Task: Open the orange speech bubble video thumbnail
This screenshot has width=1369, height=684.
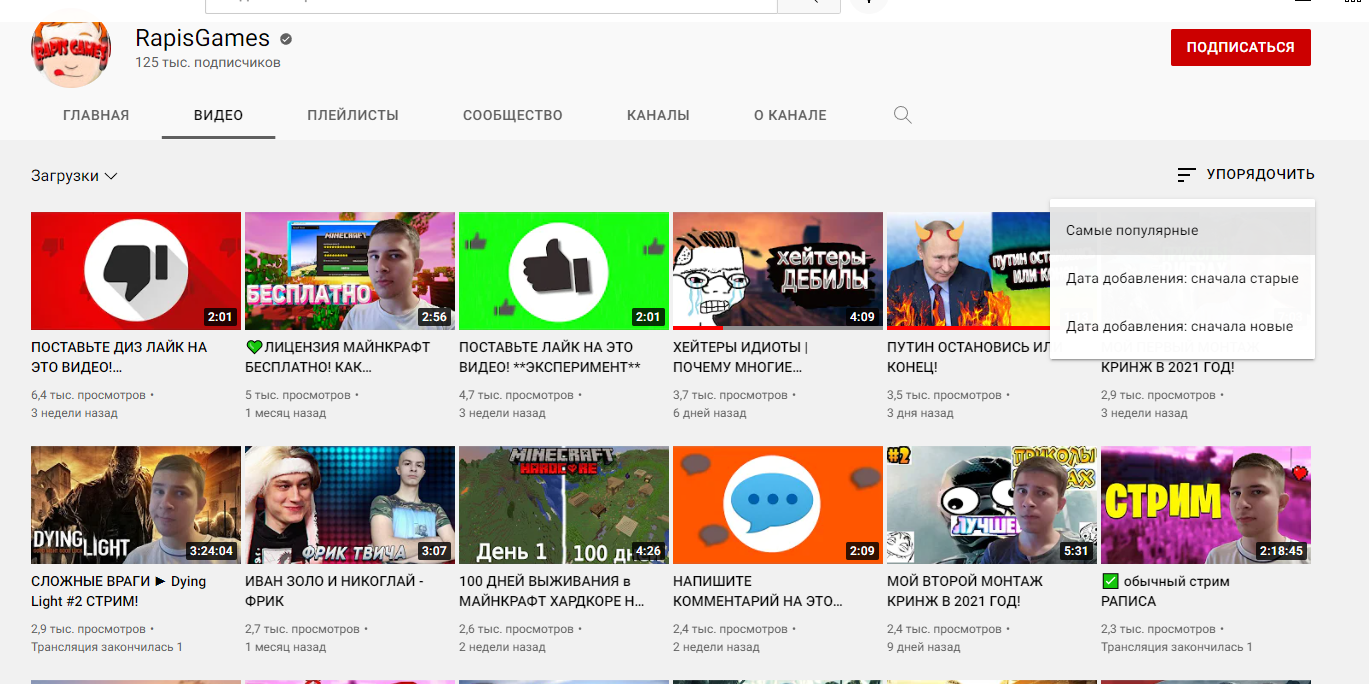Action: point(778,505)
